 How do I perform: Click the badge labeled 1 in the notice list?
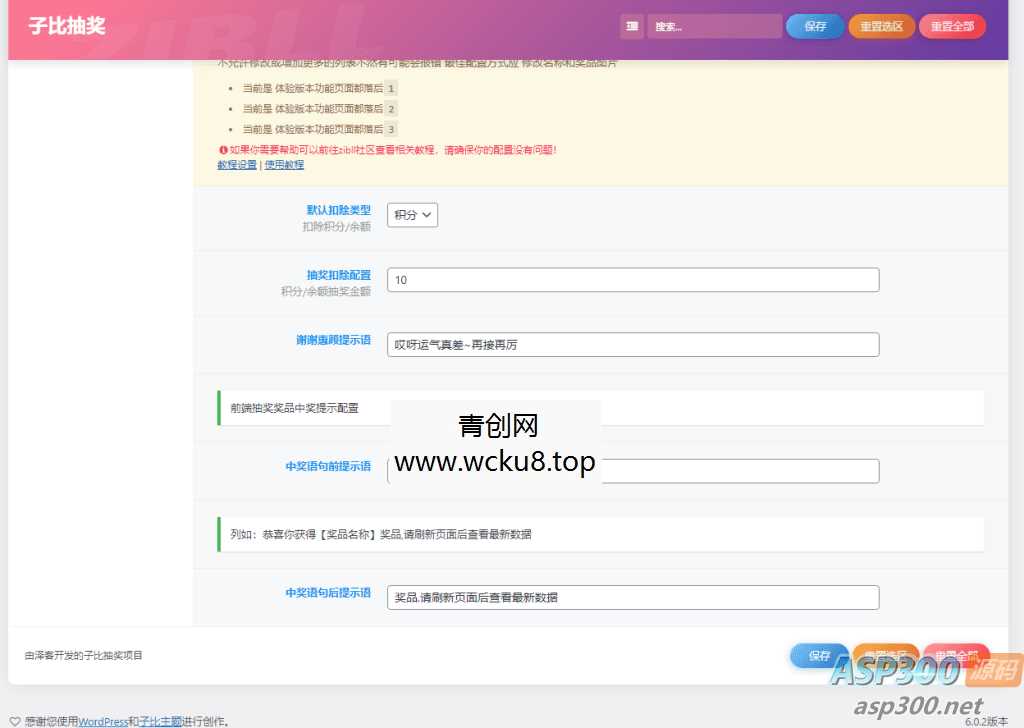390,88
